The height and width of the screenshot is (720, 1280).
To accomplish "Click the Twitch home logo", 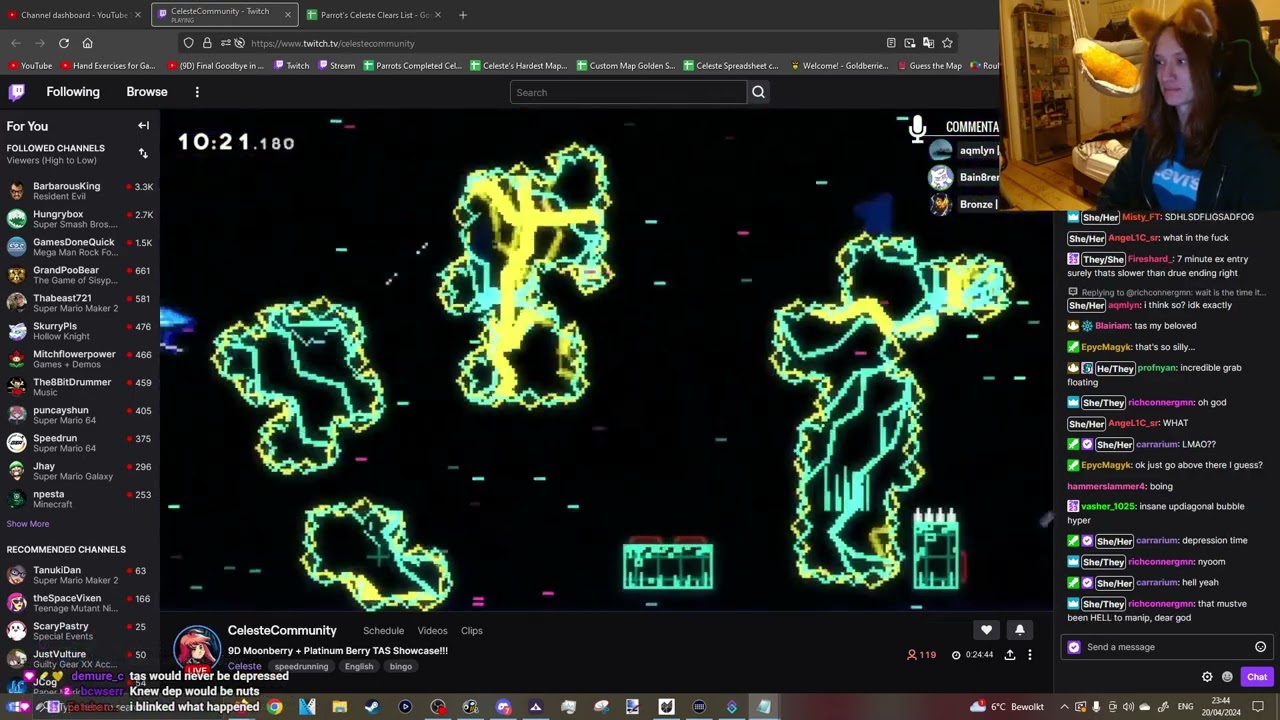I will [17, 92].
